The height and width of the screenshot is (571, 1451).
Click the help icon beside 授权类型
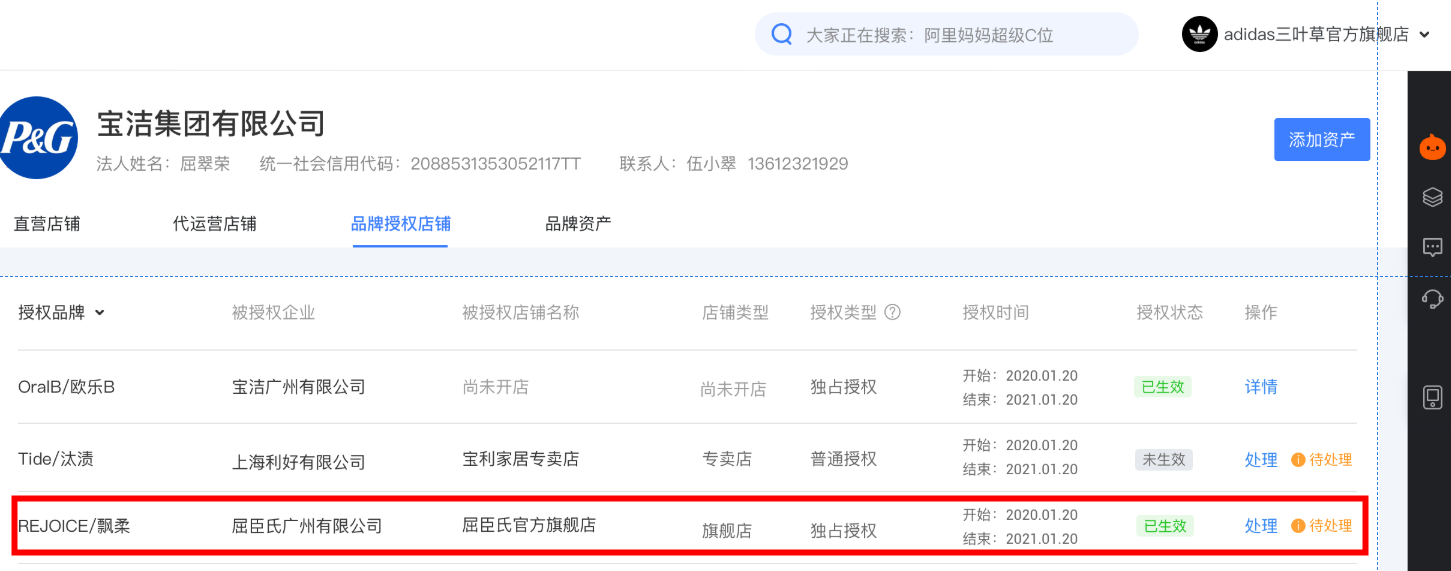click(893, 312)
